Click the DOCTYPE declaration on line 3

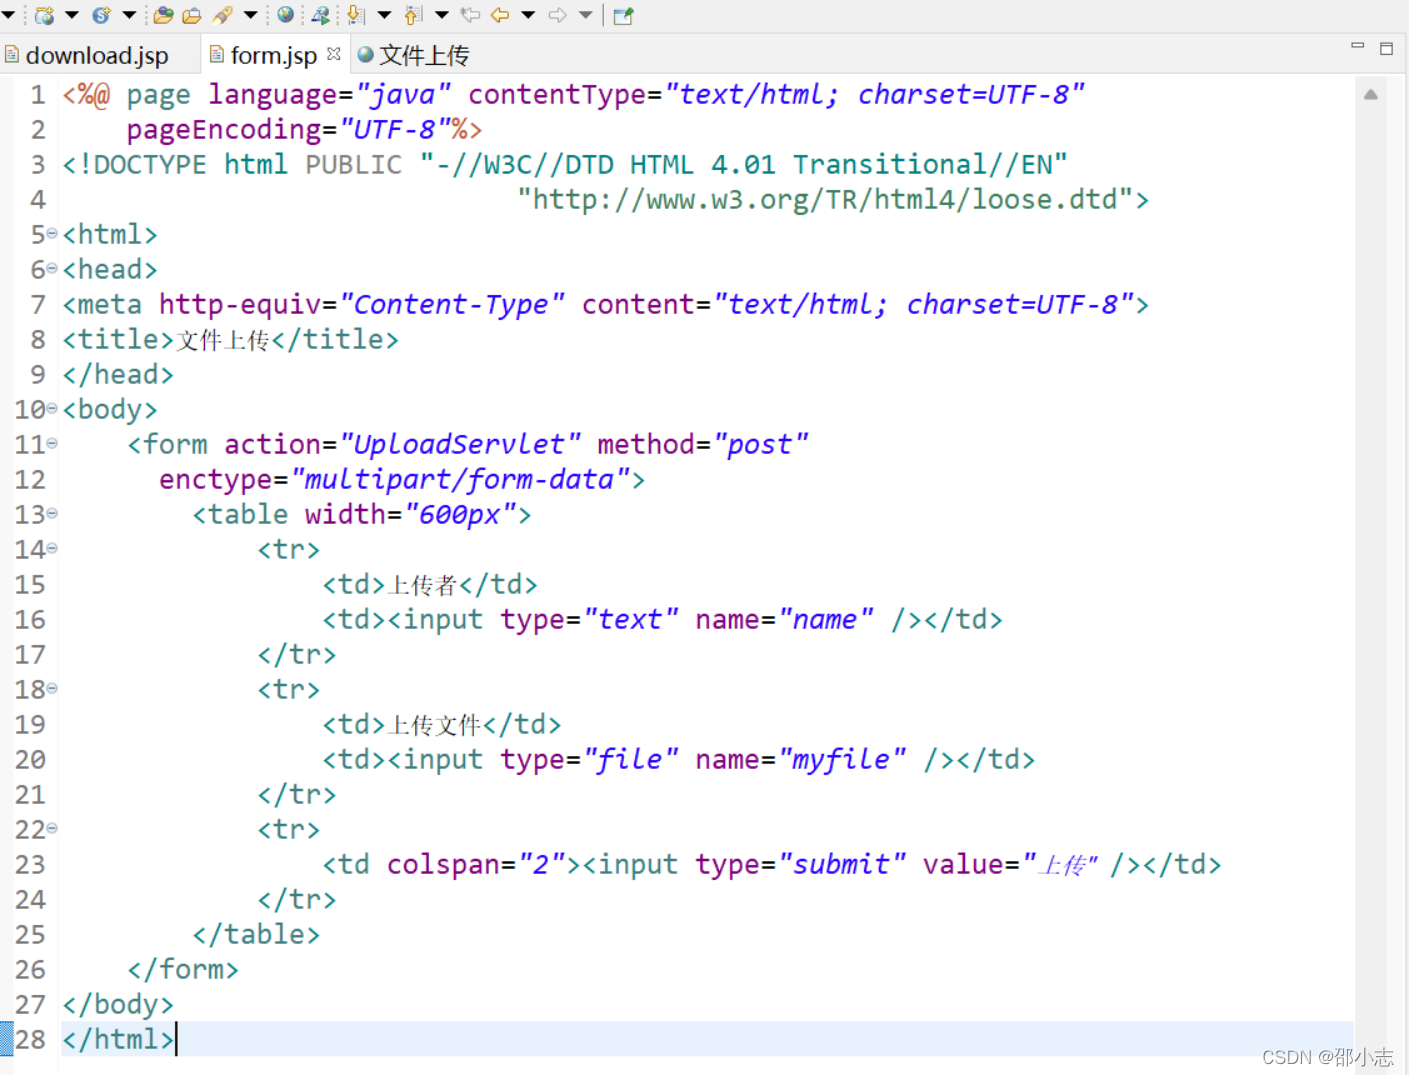565,164
